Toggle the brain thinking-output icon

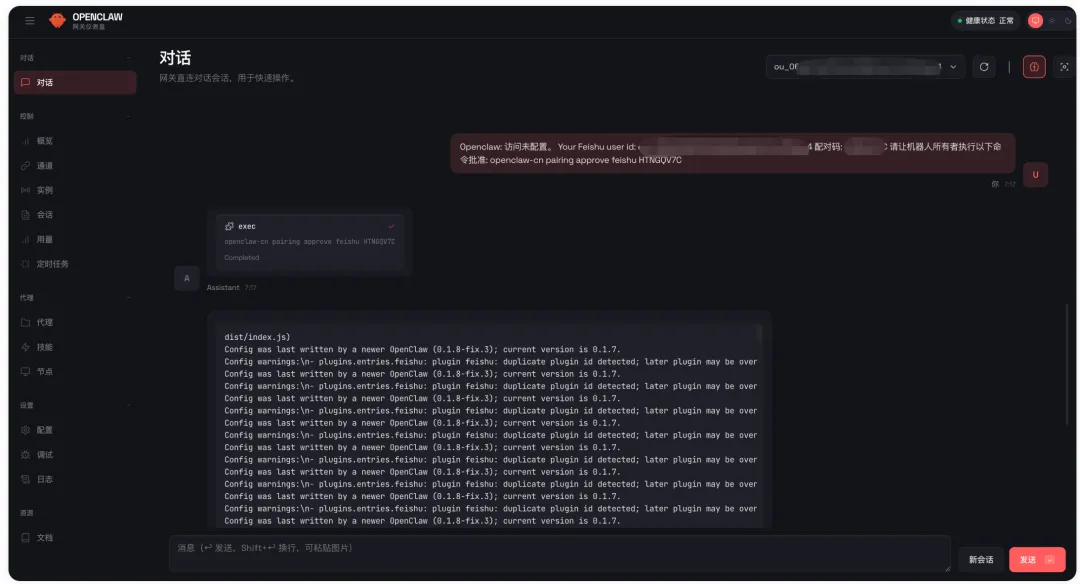tap(1034, 67)
